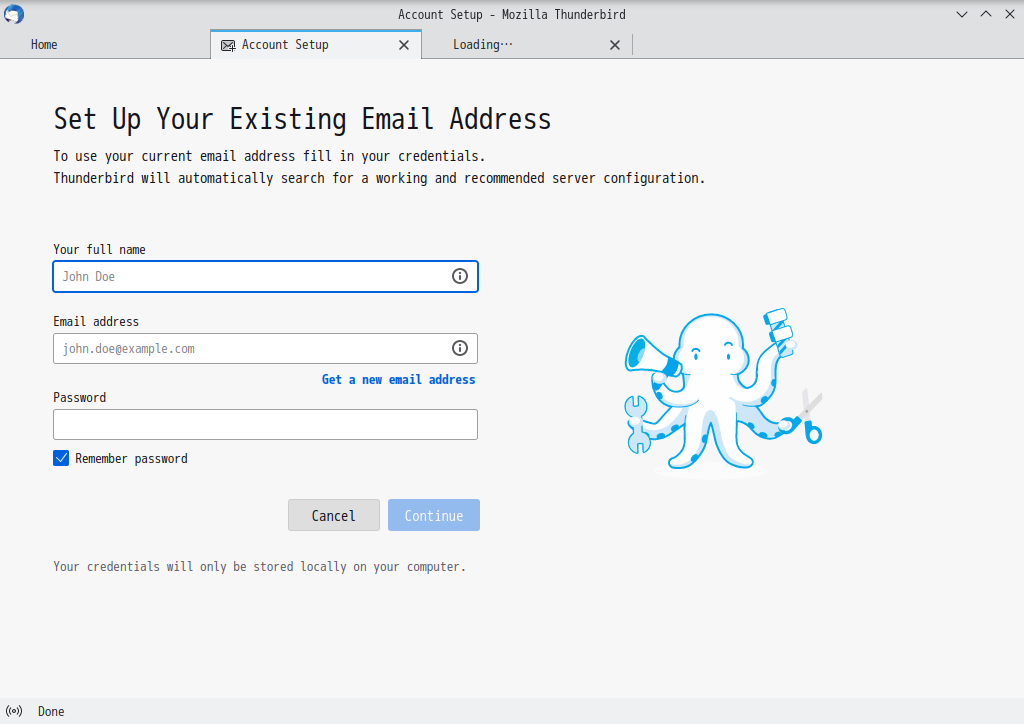The width and height of the screenshot is (1024, 724).
Task: Minimize the Thunderbird window
Action: click(962, 14)
